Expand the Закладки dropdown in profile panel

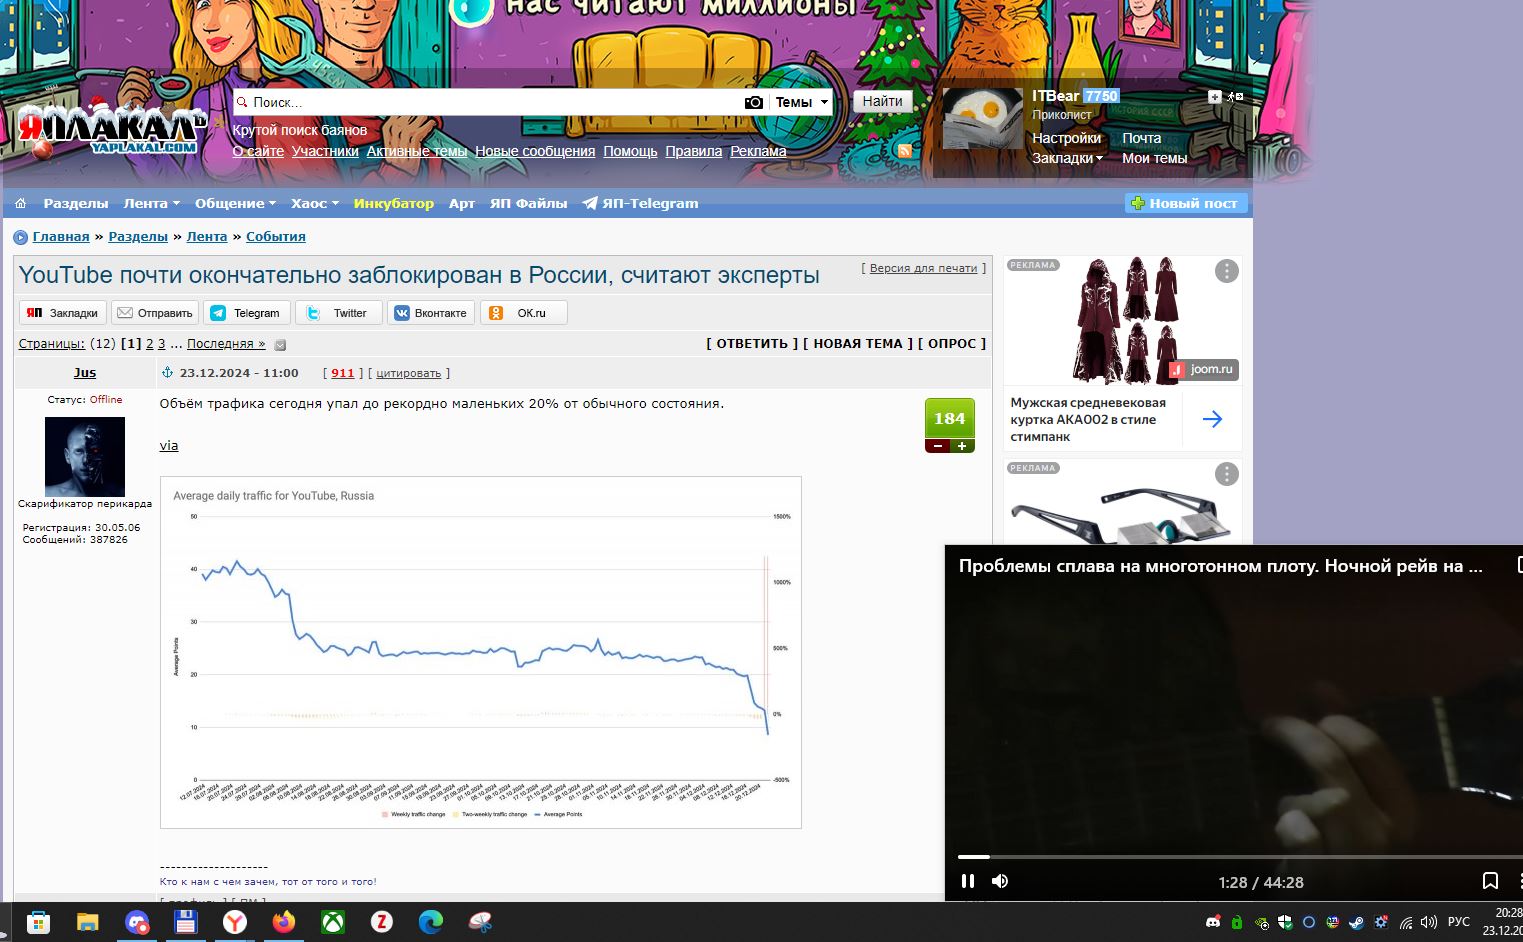1067,158
